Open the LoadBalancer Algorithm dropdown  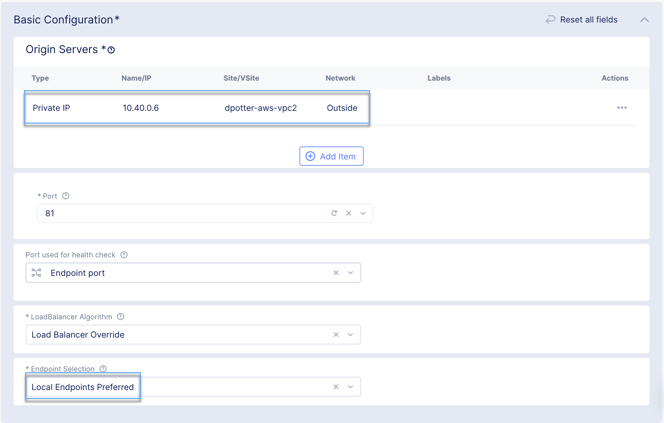point(351,335)
